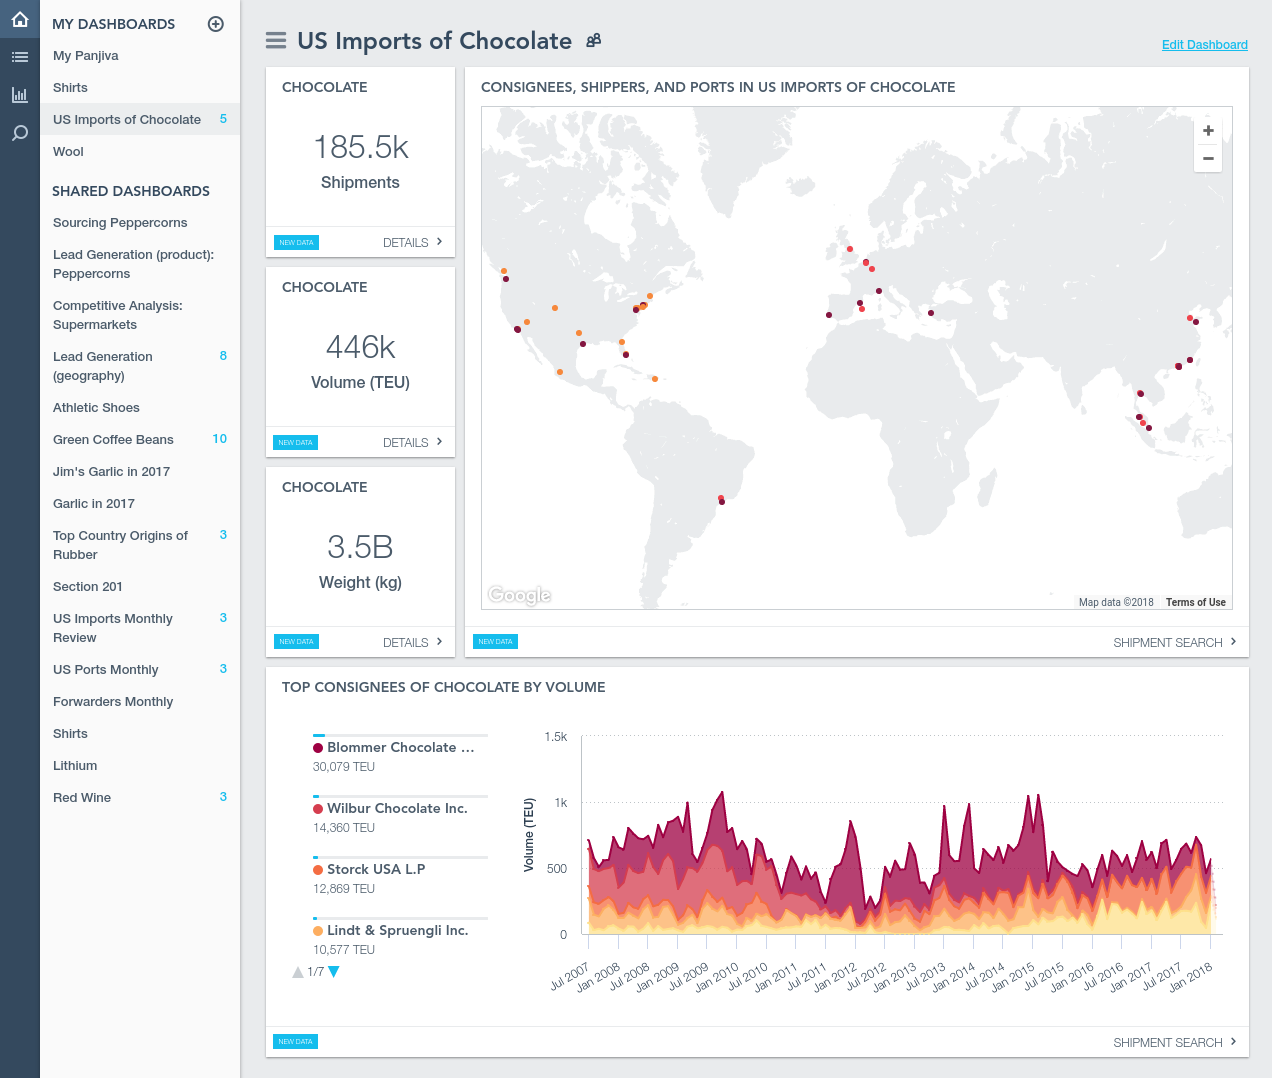This screenshot has height=1078, width=1272.
Task: Open Shipment Search under the map
Action: pyautogui.click(x=1174, y=642)
